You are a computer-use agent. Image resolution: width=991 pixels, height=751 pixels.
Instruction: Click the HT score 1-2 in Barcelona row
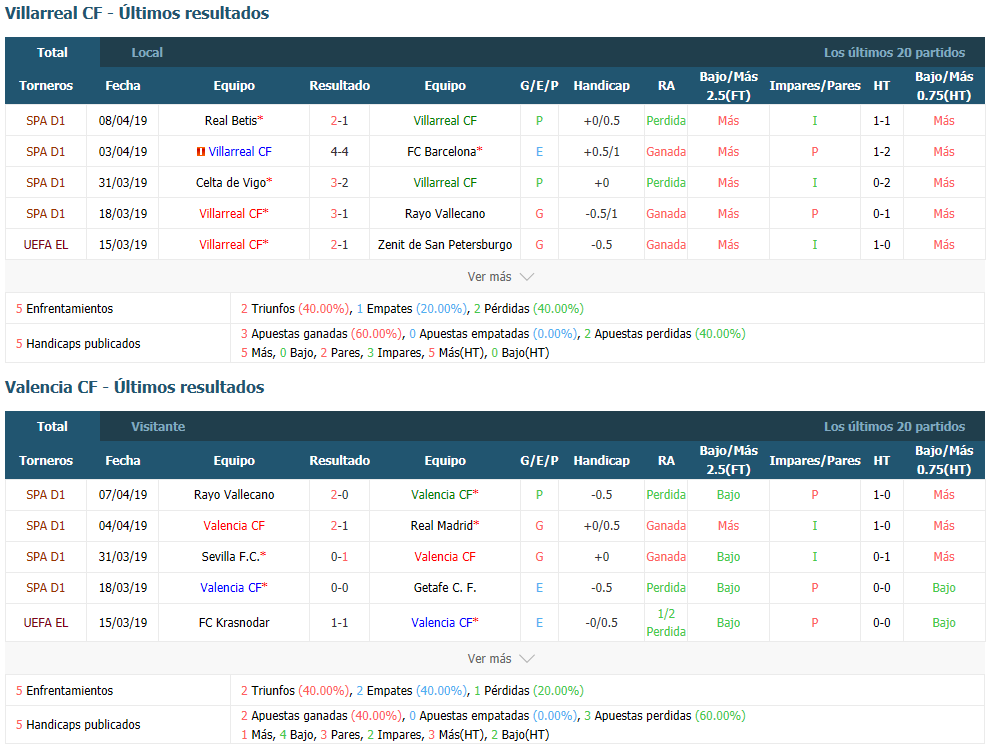tap(882, 152)
